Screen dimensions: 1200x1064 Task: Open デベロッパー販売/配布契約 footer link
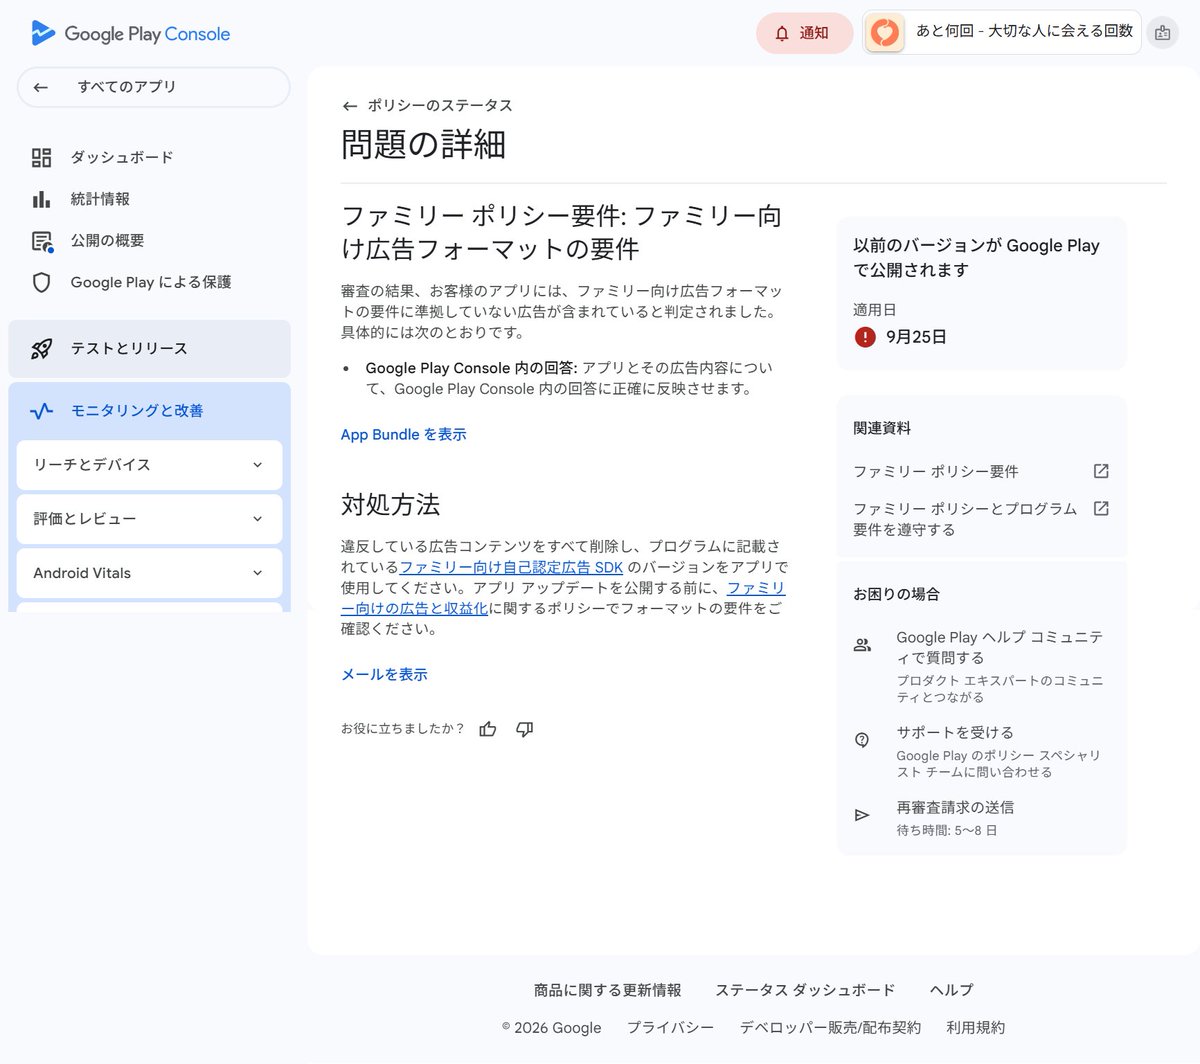830,1027
